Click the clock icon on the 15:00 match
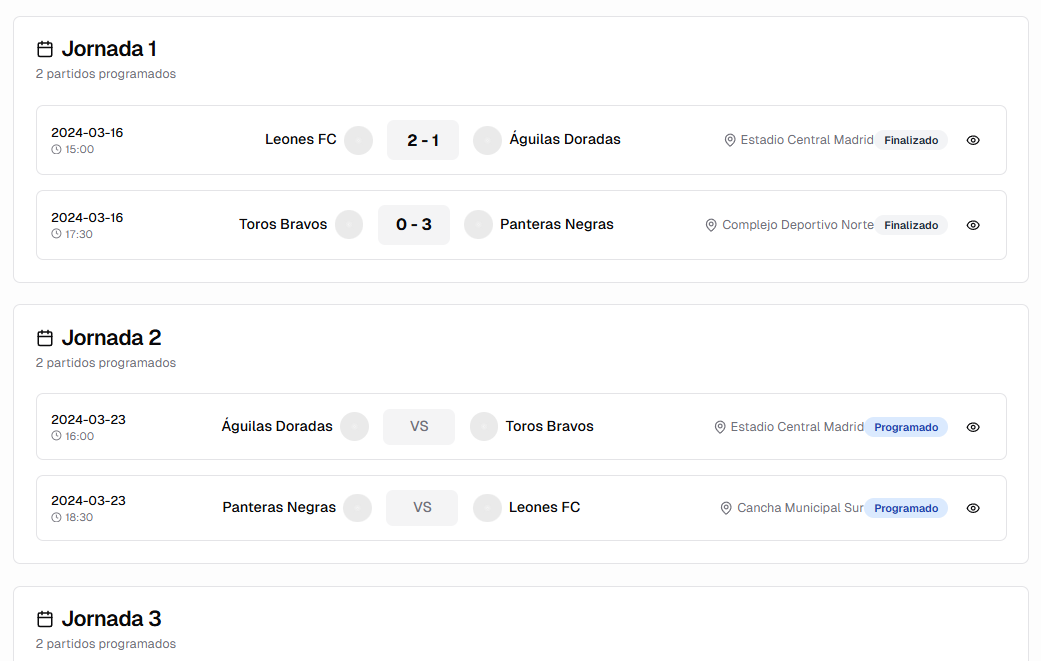 56,150
